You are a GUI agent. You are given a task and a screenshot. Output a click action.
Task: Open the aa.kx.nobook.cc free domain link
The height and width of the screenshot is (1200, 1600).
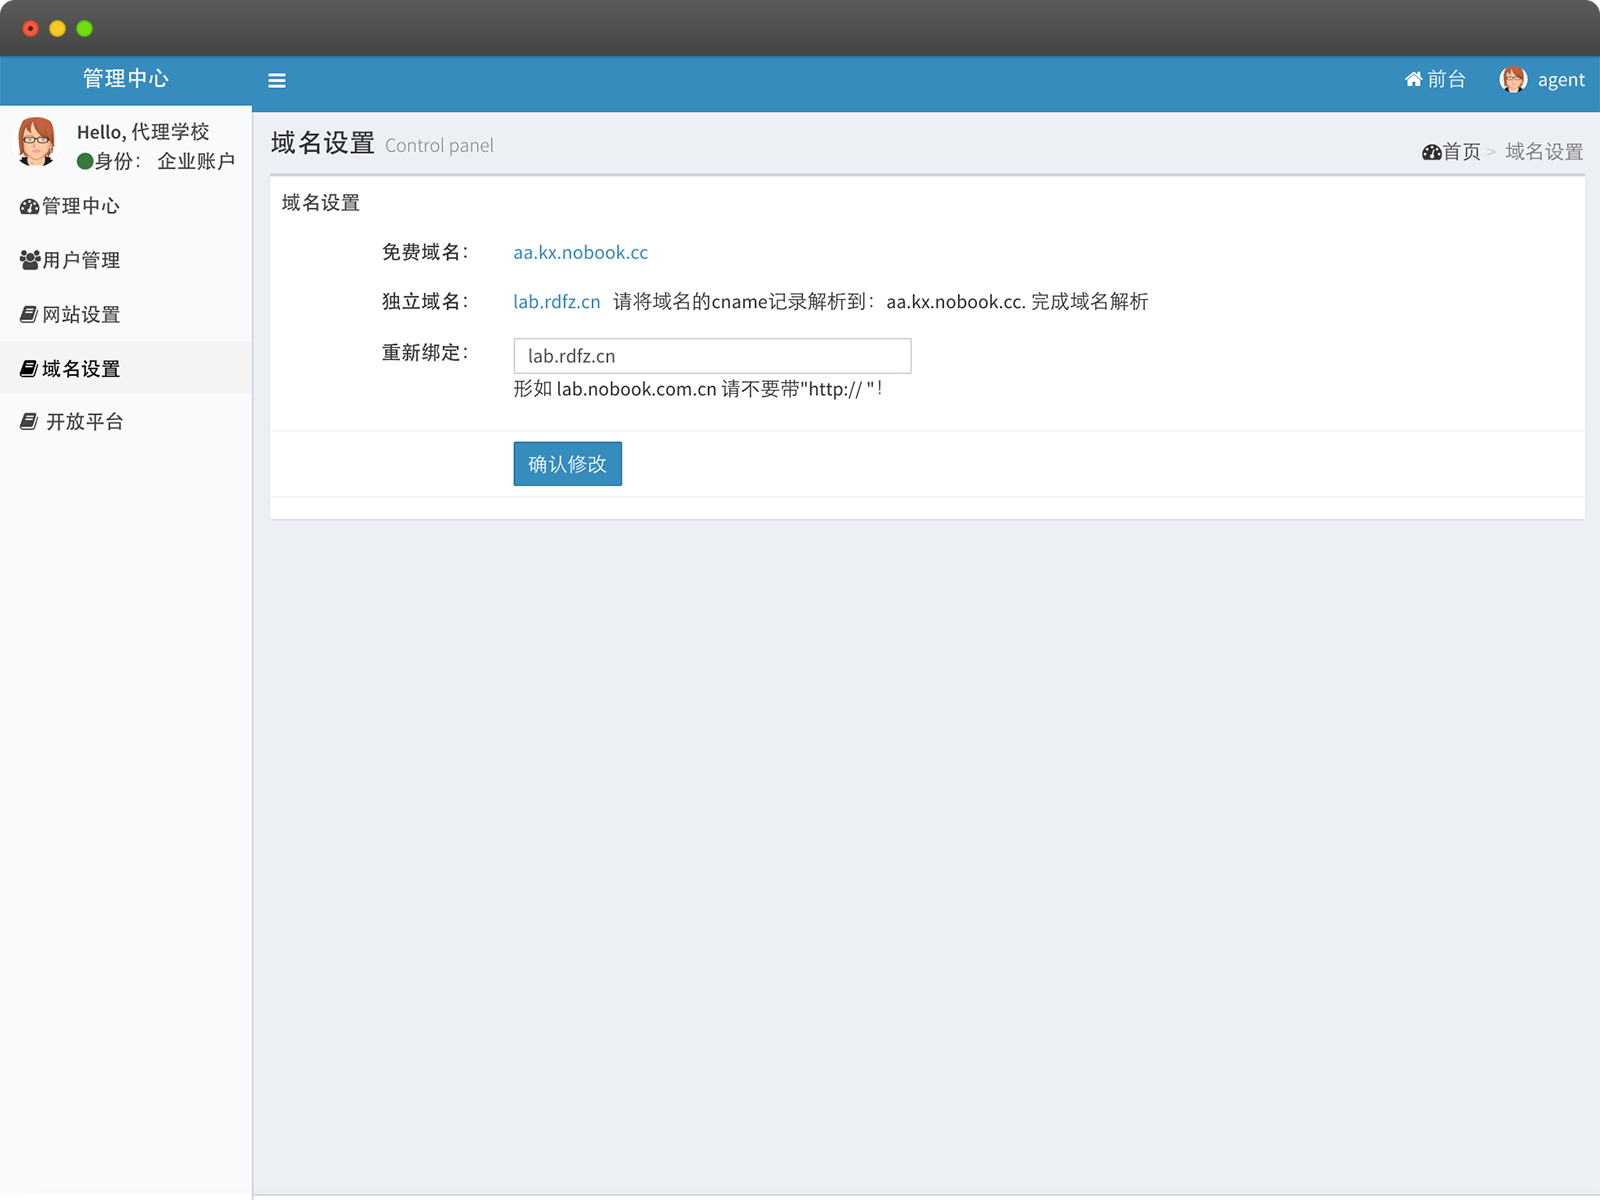(x=580, y=252)
